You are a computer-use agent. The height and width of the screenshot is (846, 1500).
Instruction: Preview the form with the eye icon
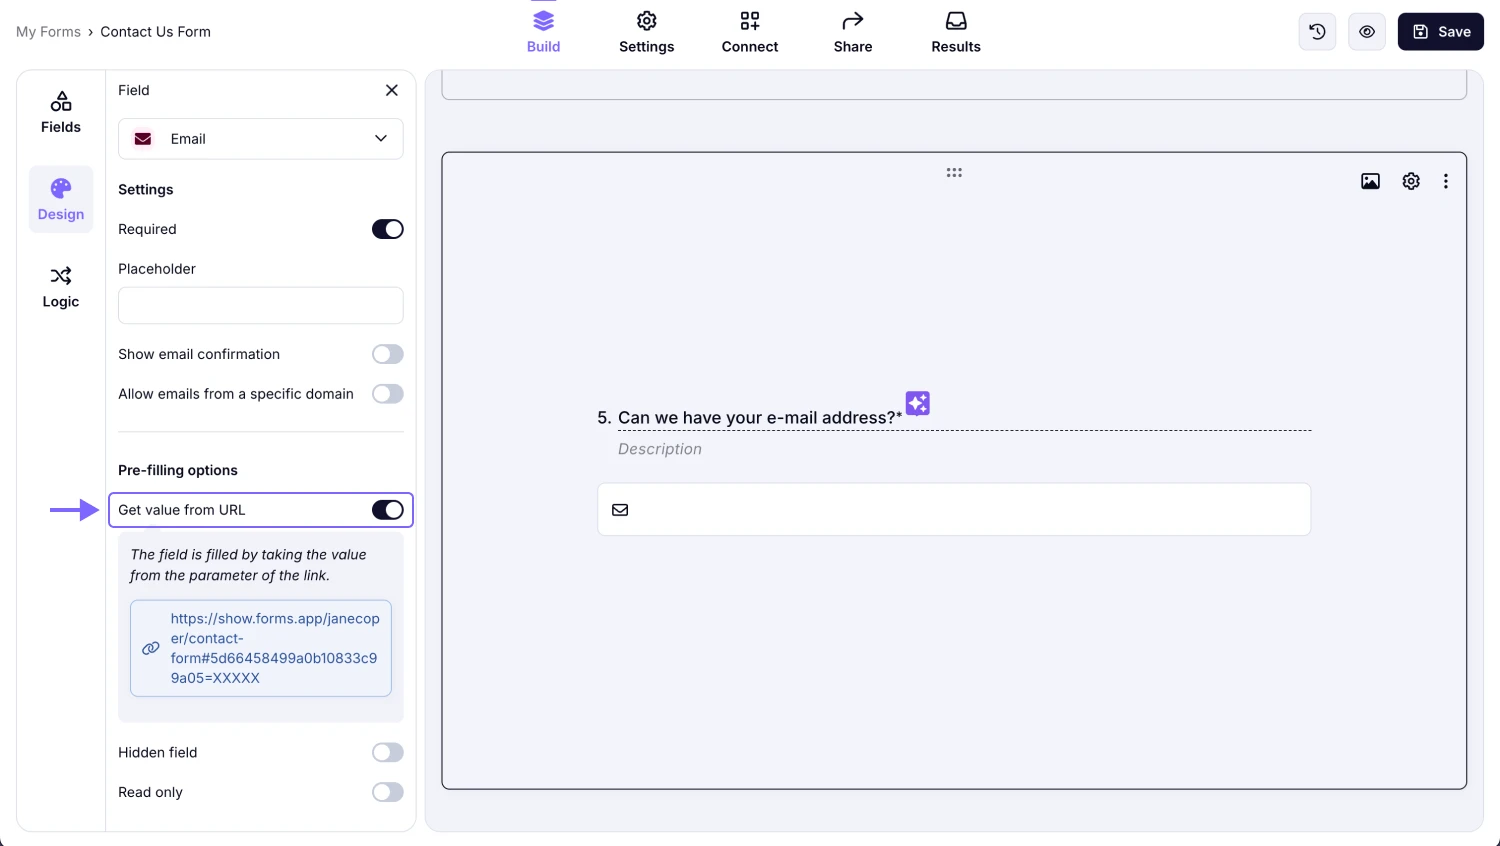point(1366,31)
